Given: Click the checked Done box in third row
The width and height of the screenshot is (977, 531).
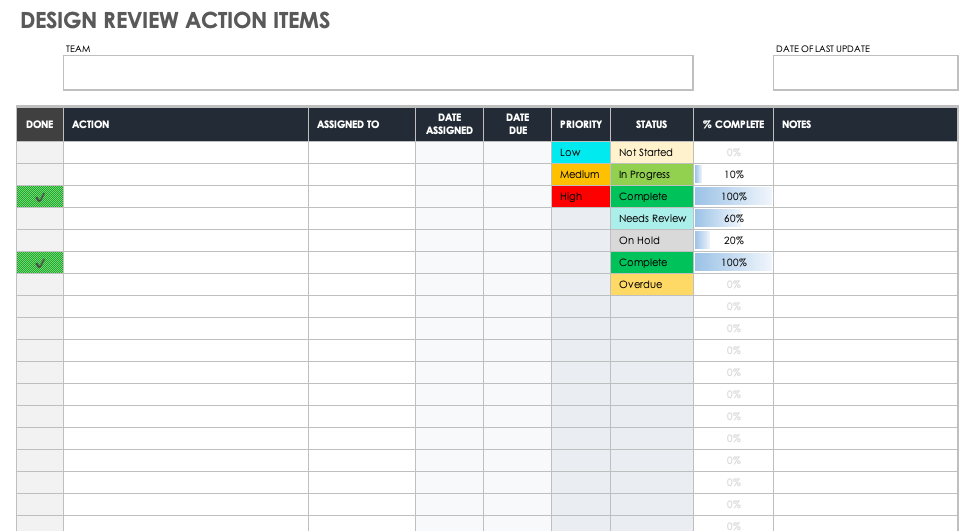Looking at the screenshot, I should (40, 197).
